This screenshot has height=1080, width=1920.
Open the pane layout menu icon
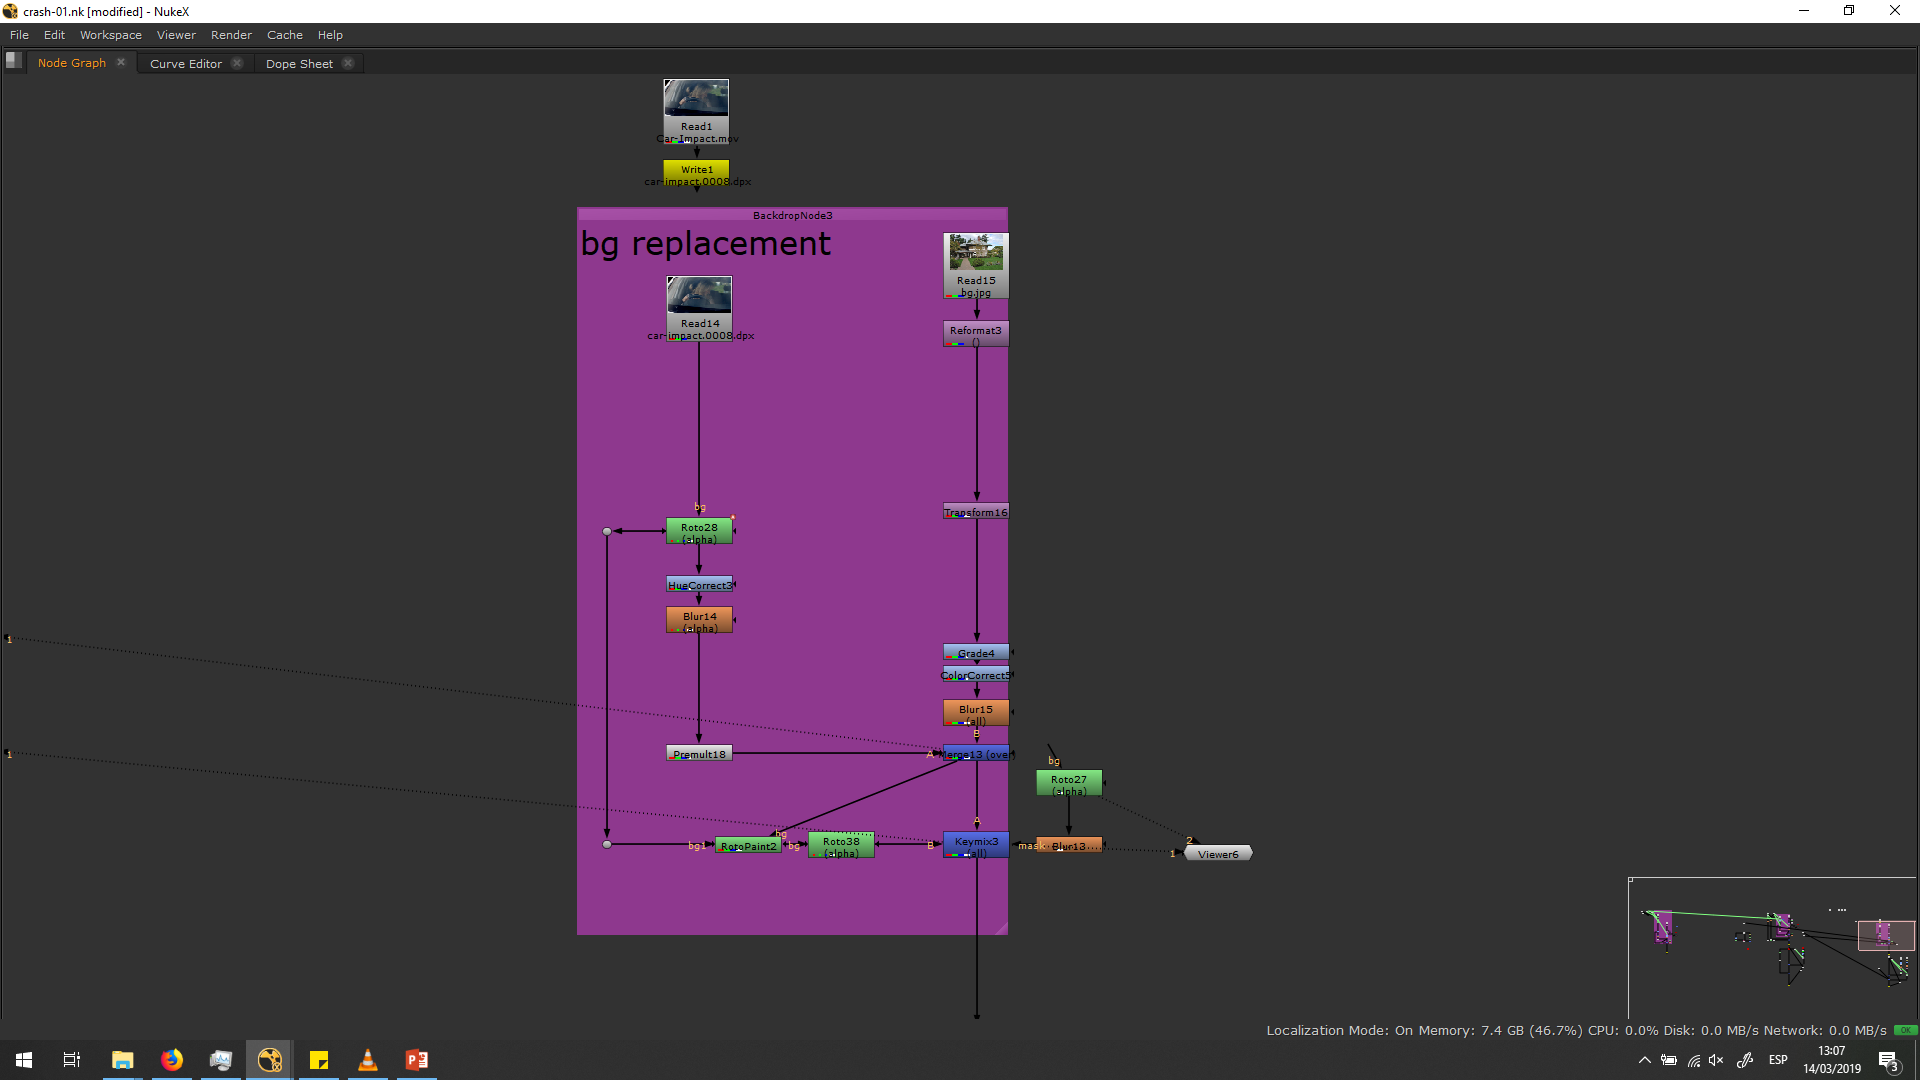pyautogui.click(x=13, y=61)
